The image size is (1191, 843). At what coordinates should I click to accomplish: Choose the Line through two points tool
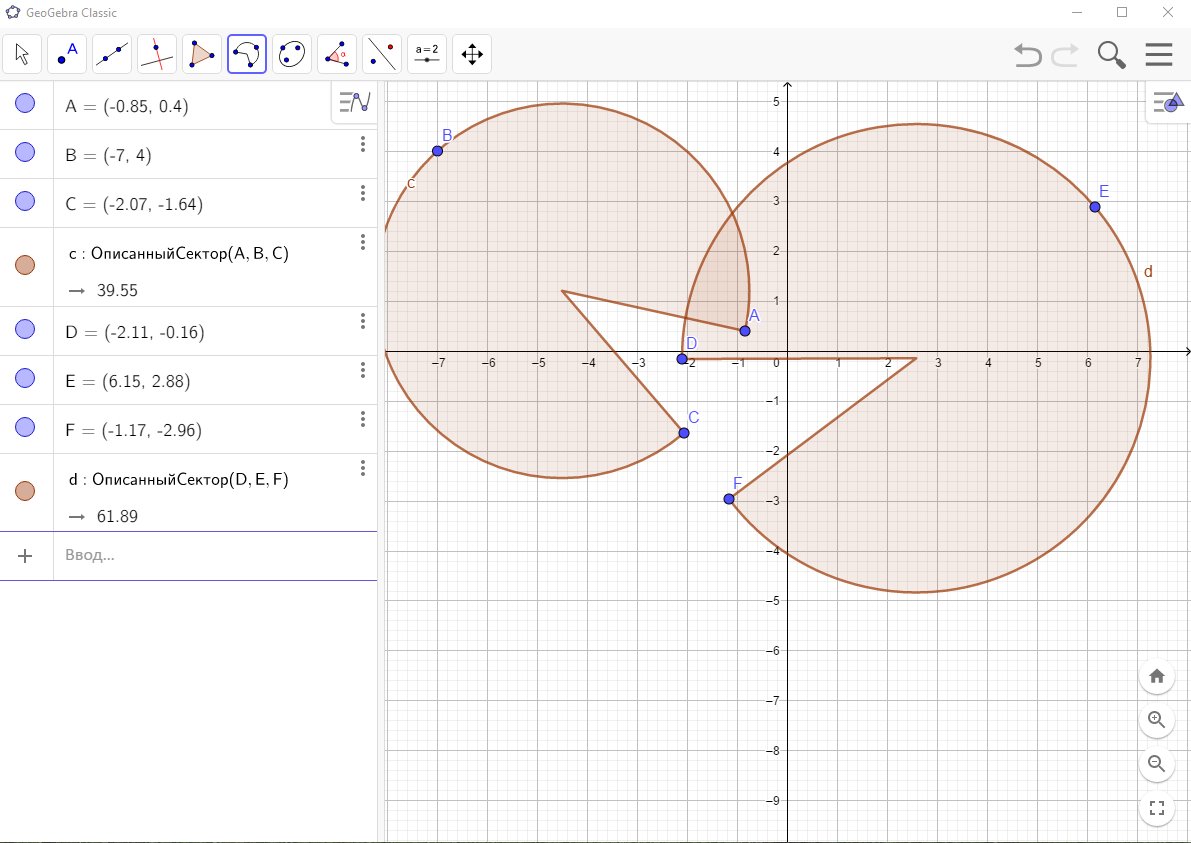pyautogui.click(x=112, y=54)
